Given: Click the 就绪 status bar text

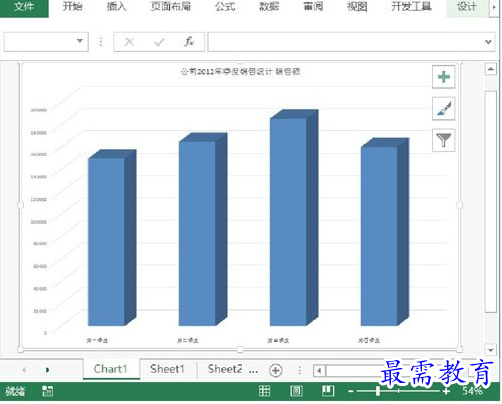Looking at the screenshot, I should tap(15, 391).
